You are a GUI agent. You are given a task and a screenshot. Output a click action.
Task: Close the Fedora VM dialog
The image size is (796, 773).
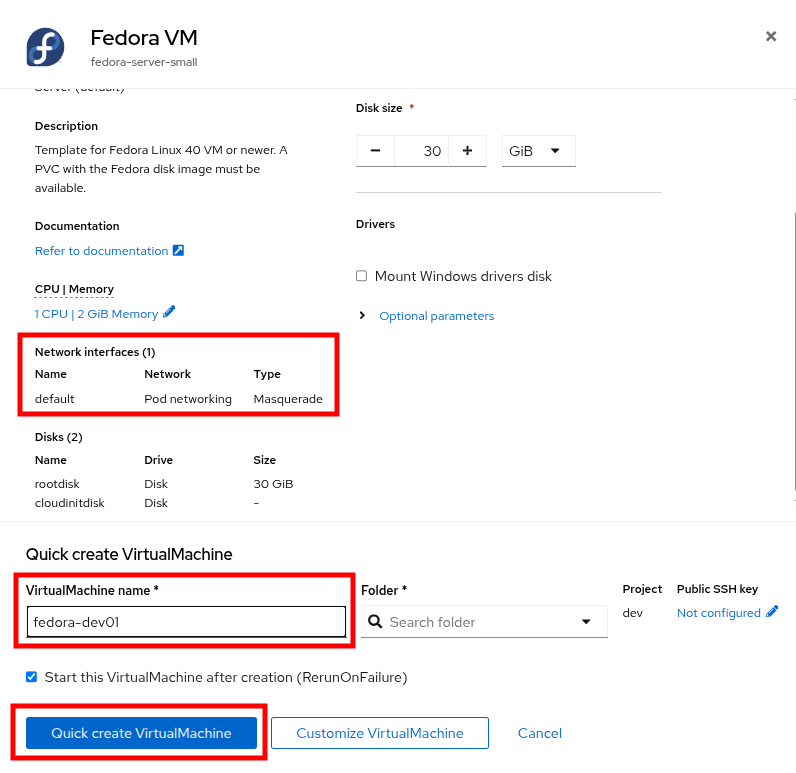coord(771,37)
